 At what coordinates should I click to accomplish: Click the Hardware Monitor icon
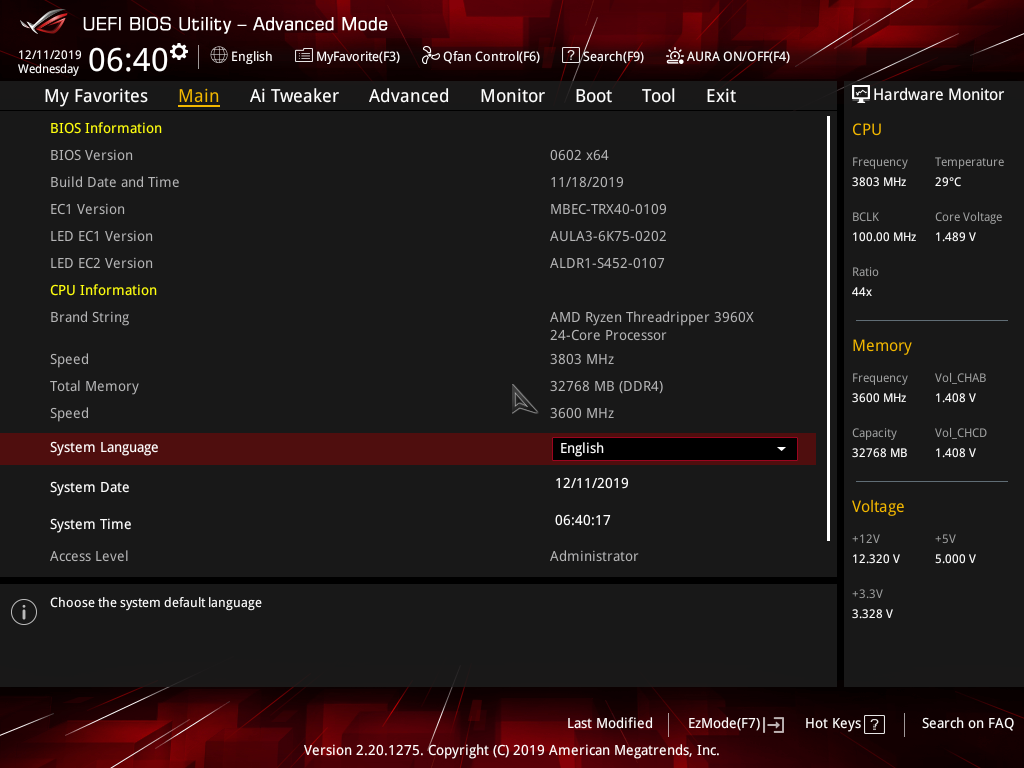(x=861, y=94)
